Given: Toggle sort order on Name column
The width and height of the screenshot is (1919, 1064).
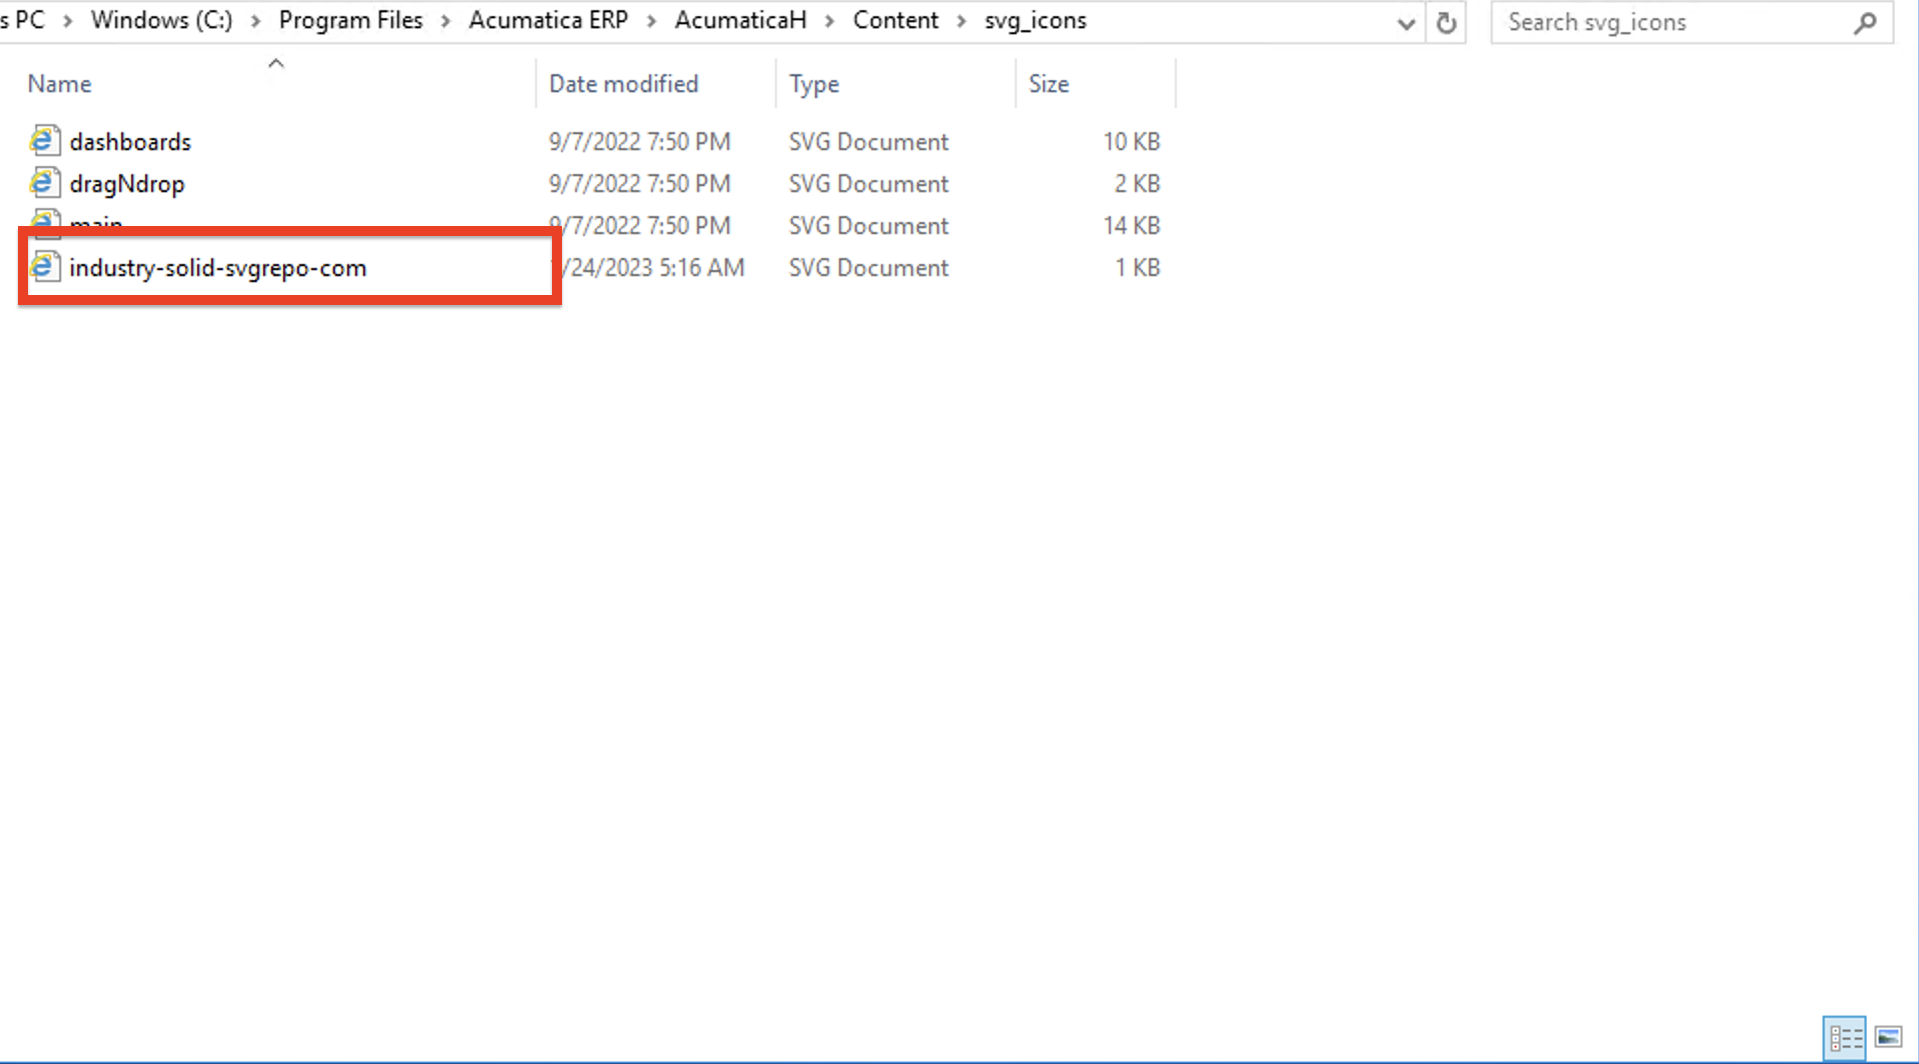Looking at the screenshot, I should tap(59, 83).
